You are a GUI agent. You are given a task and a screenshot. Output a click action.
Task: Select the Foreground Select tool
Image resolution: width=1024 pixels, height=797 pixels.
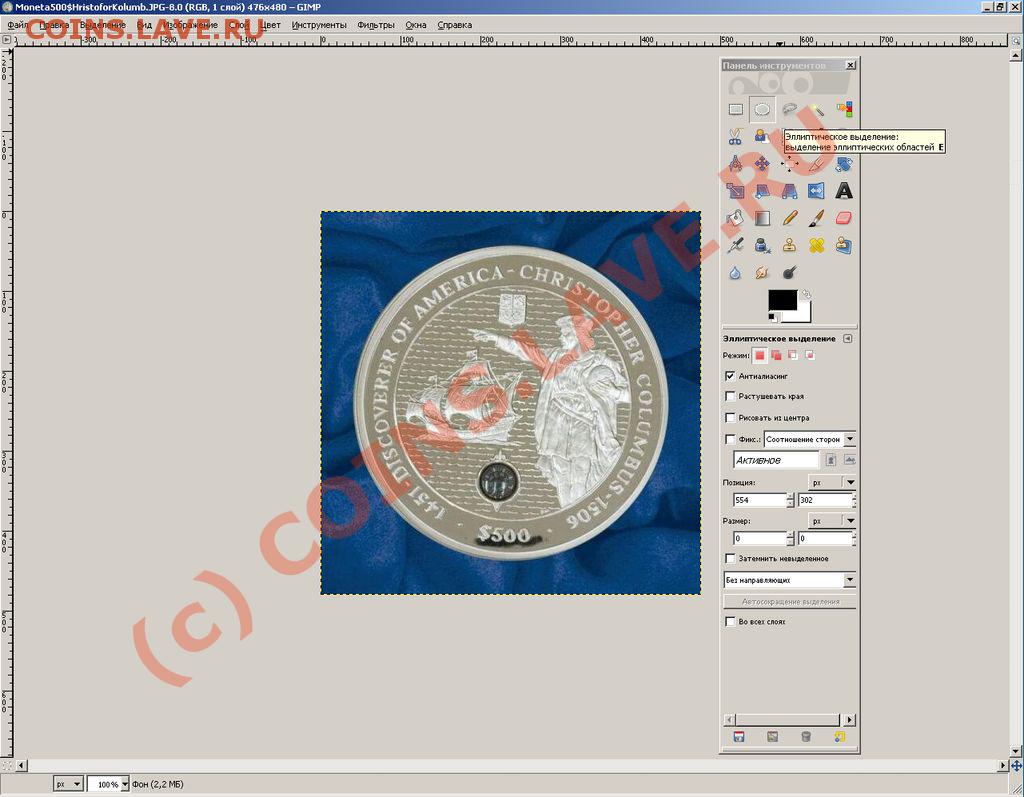pyautogui.click(x=762, y=136)
